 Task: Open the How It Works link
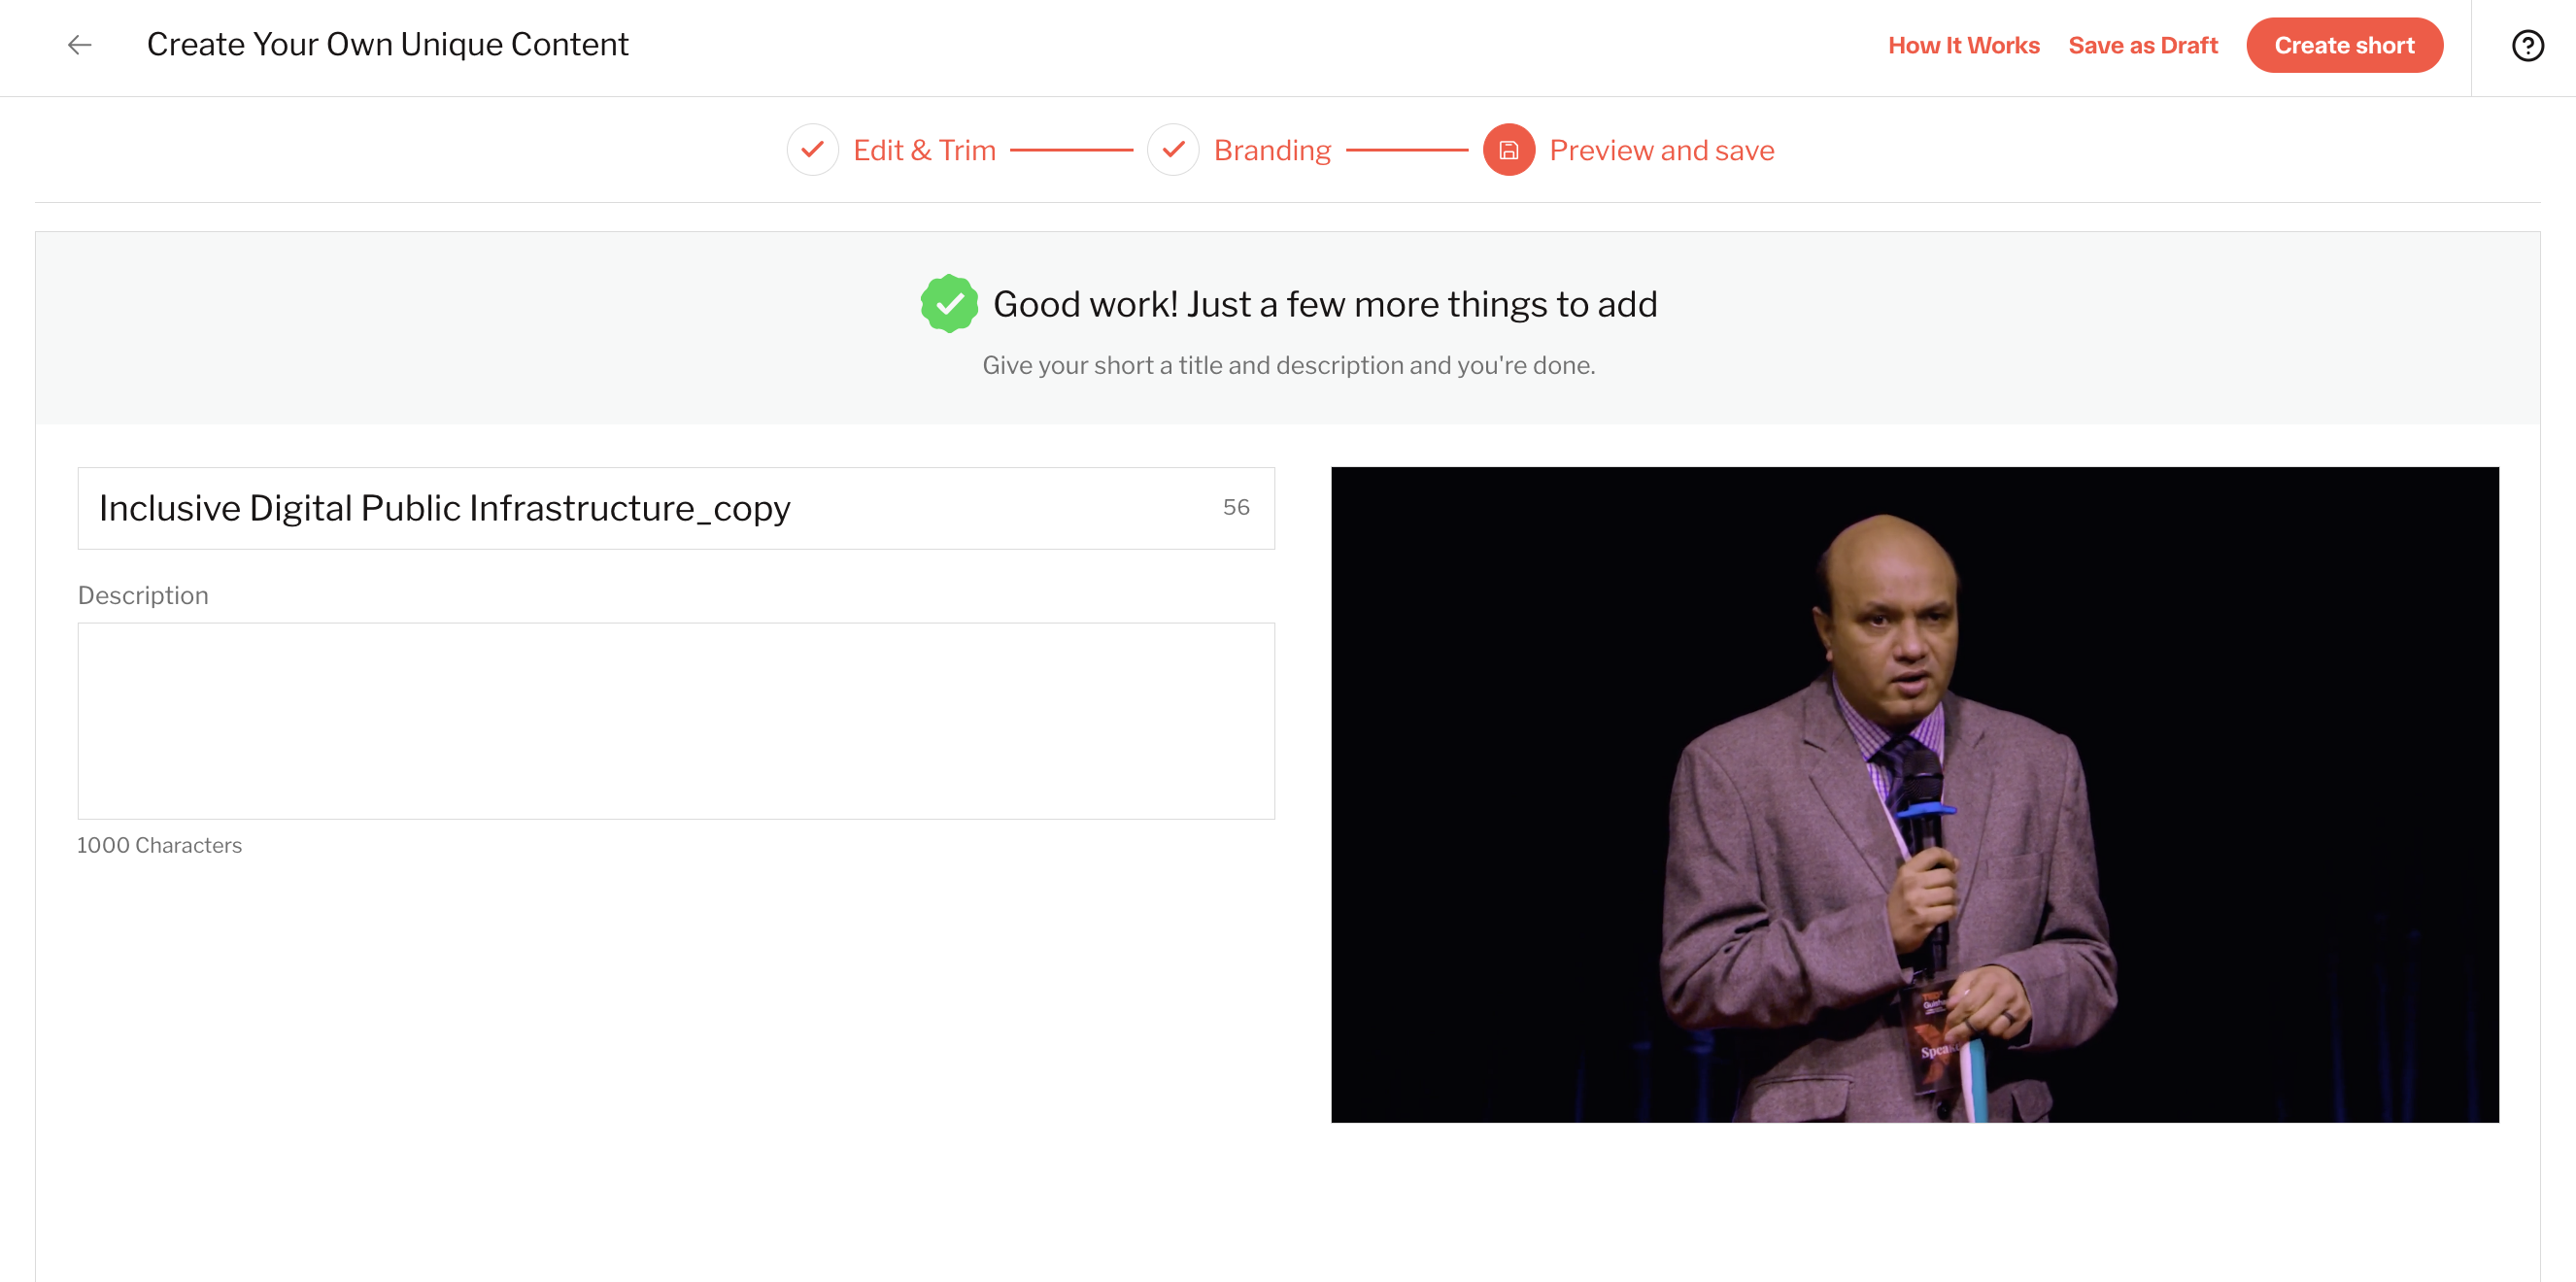[x=1963, y=46]
